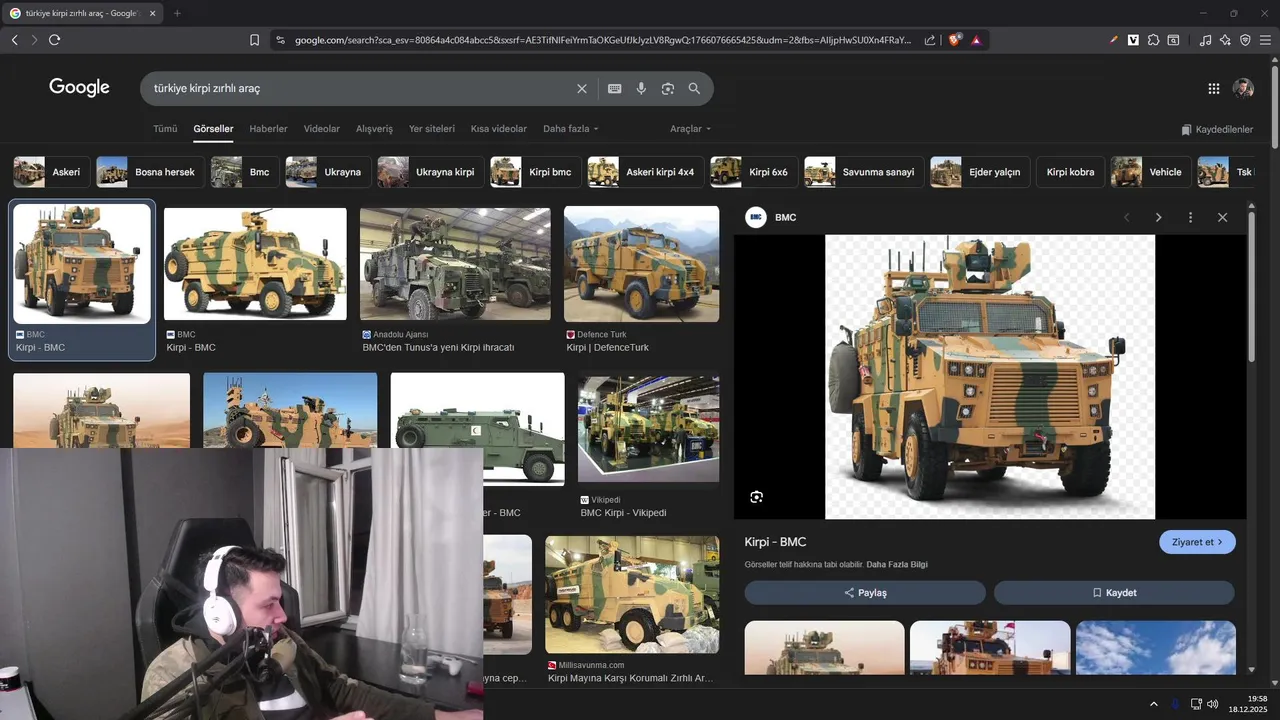Expand the Araçlar tools dropdown

[691, 129]
